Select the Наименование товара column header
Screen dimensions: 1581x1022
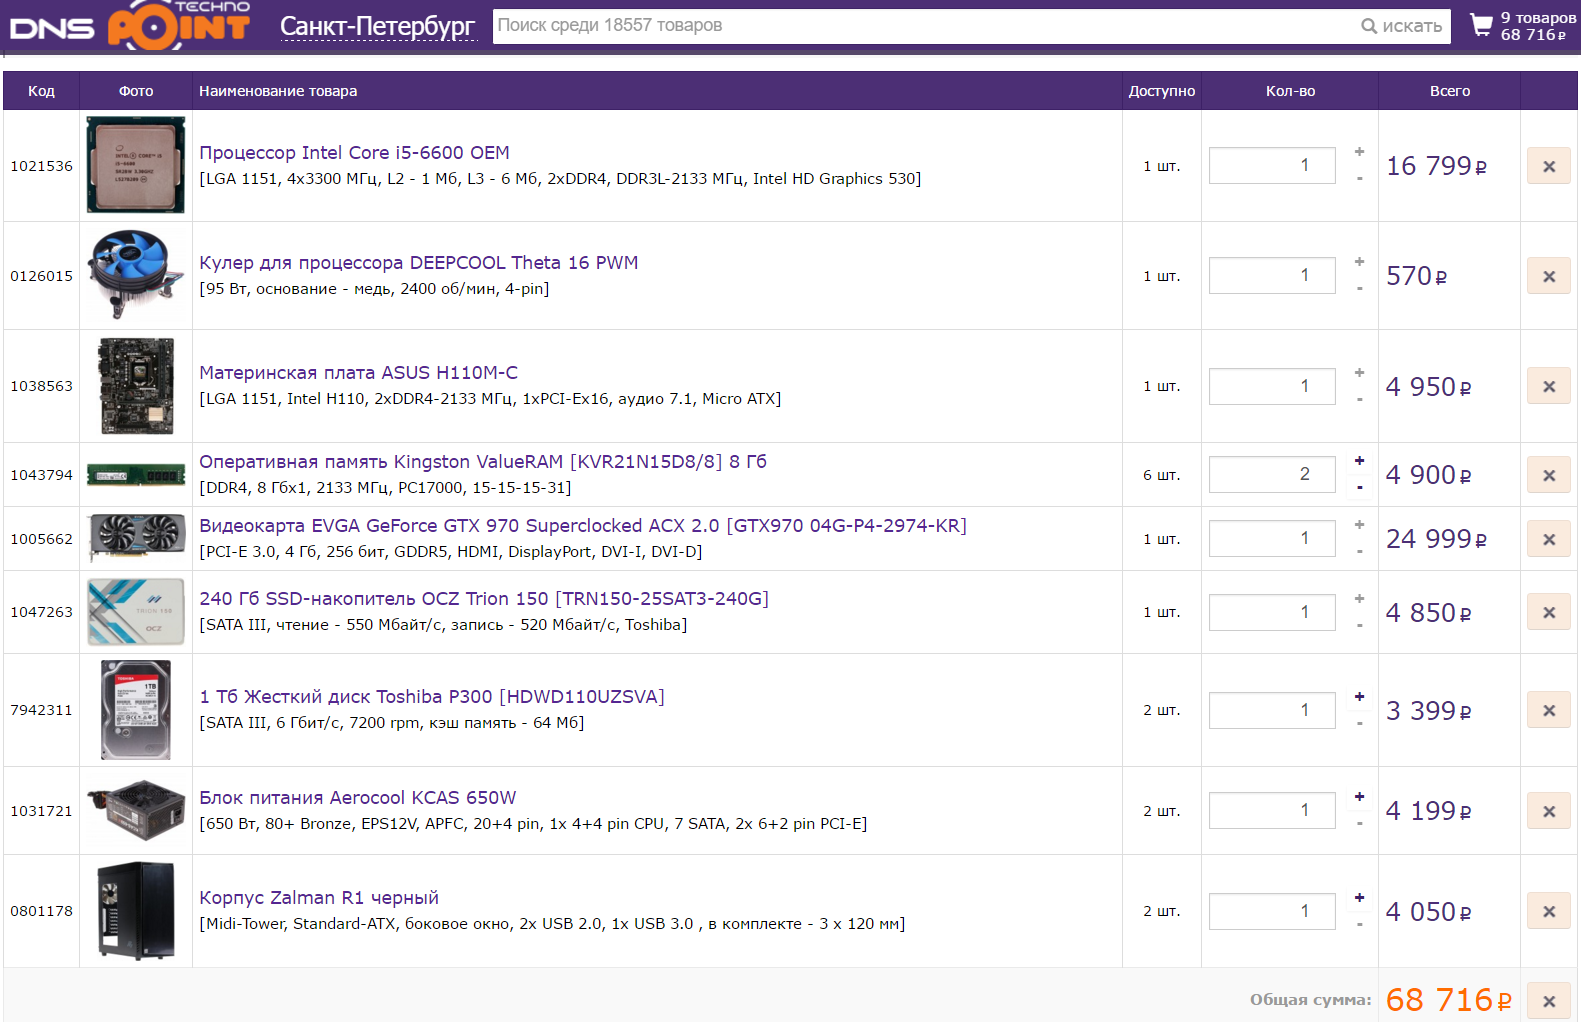click(278, 91)
